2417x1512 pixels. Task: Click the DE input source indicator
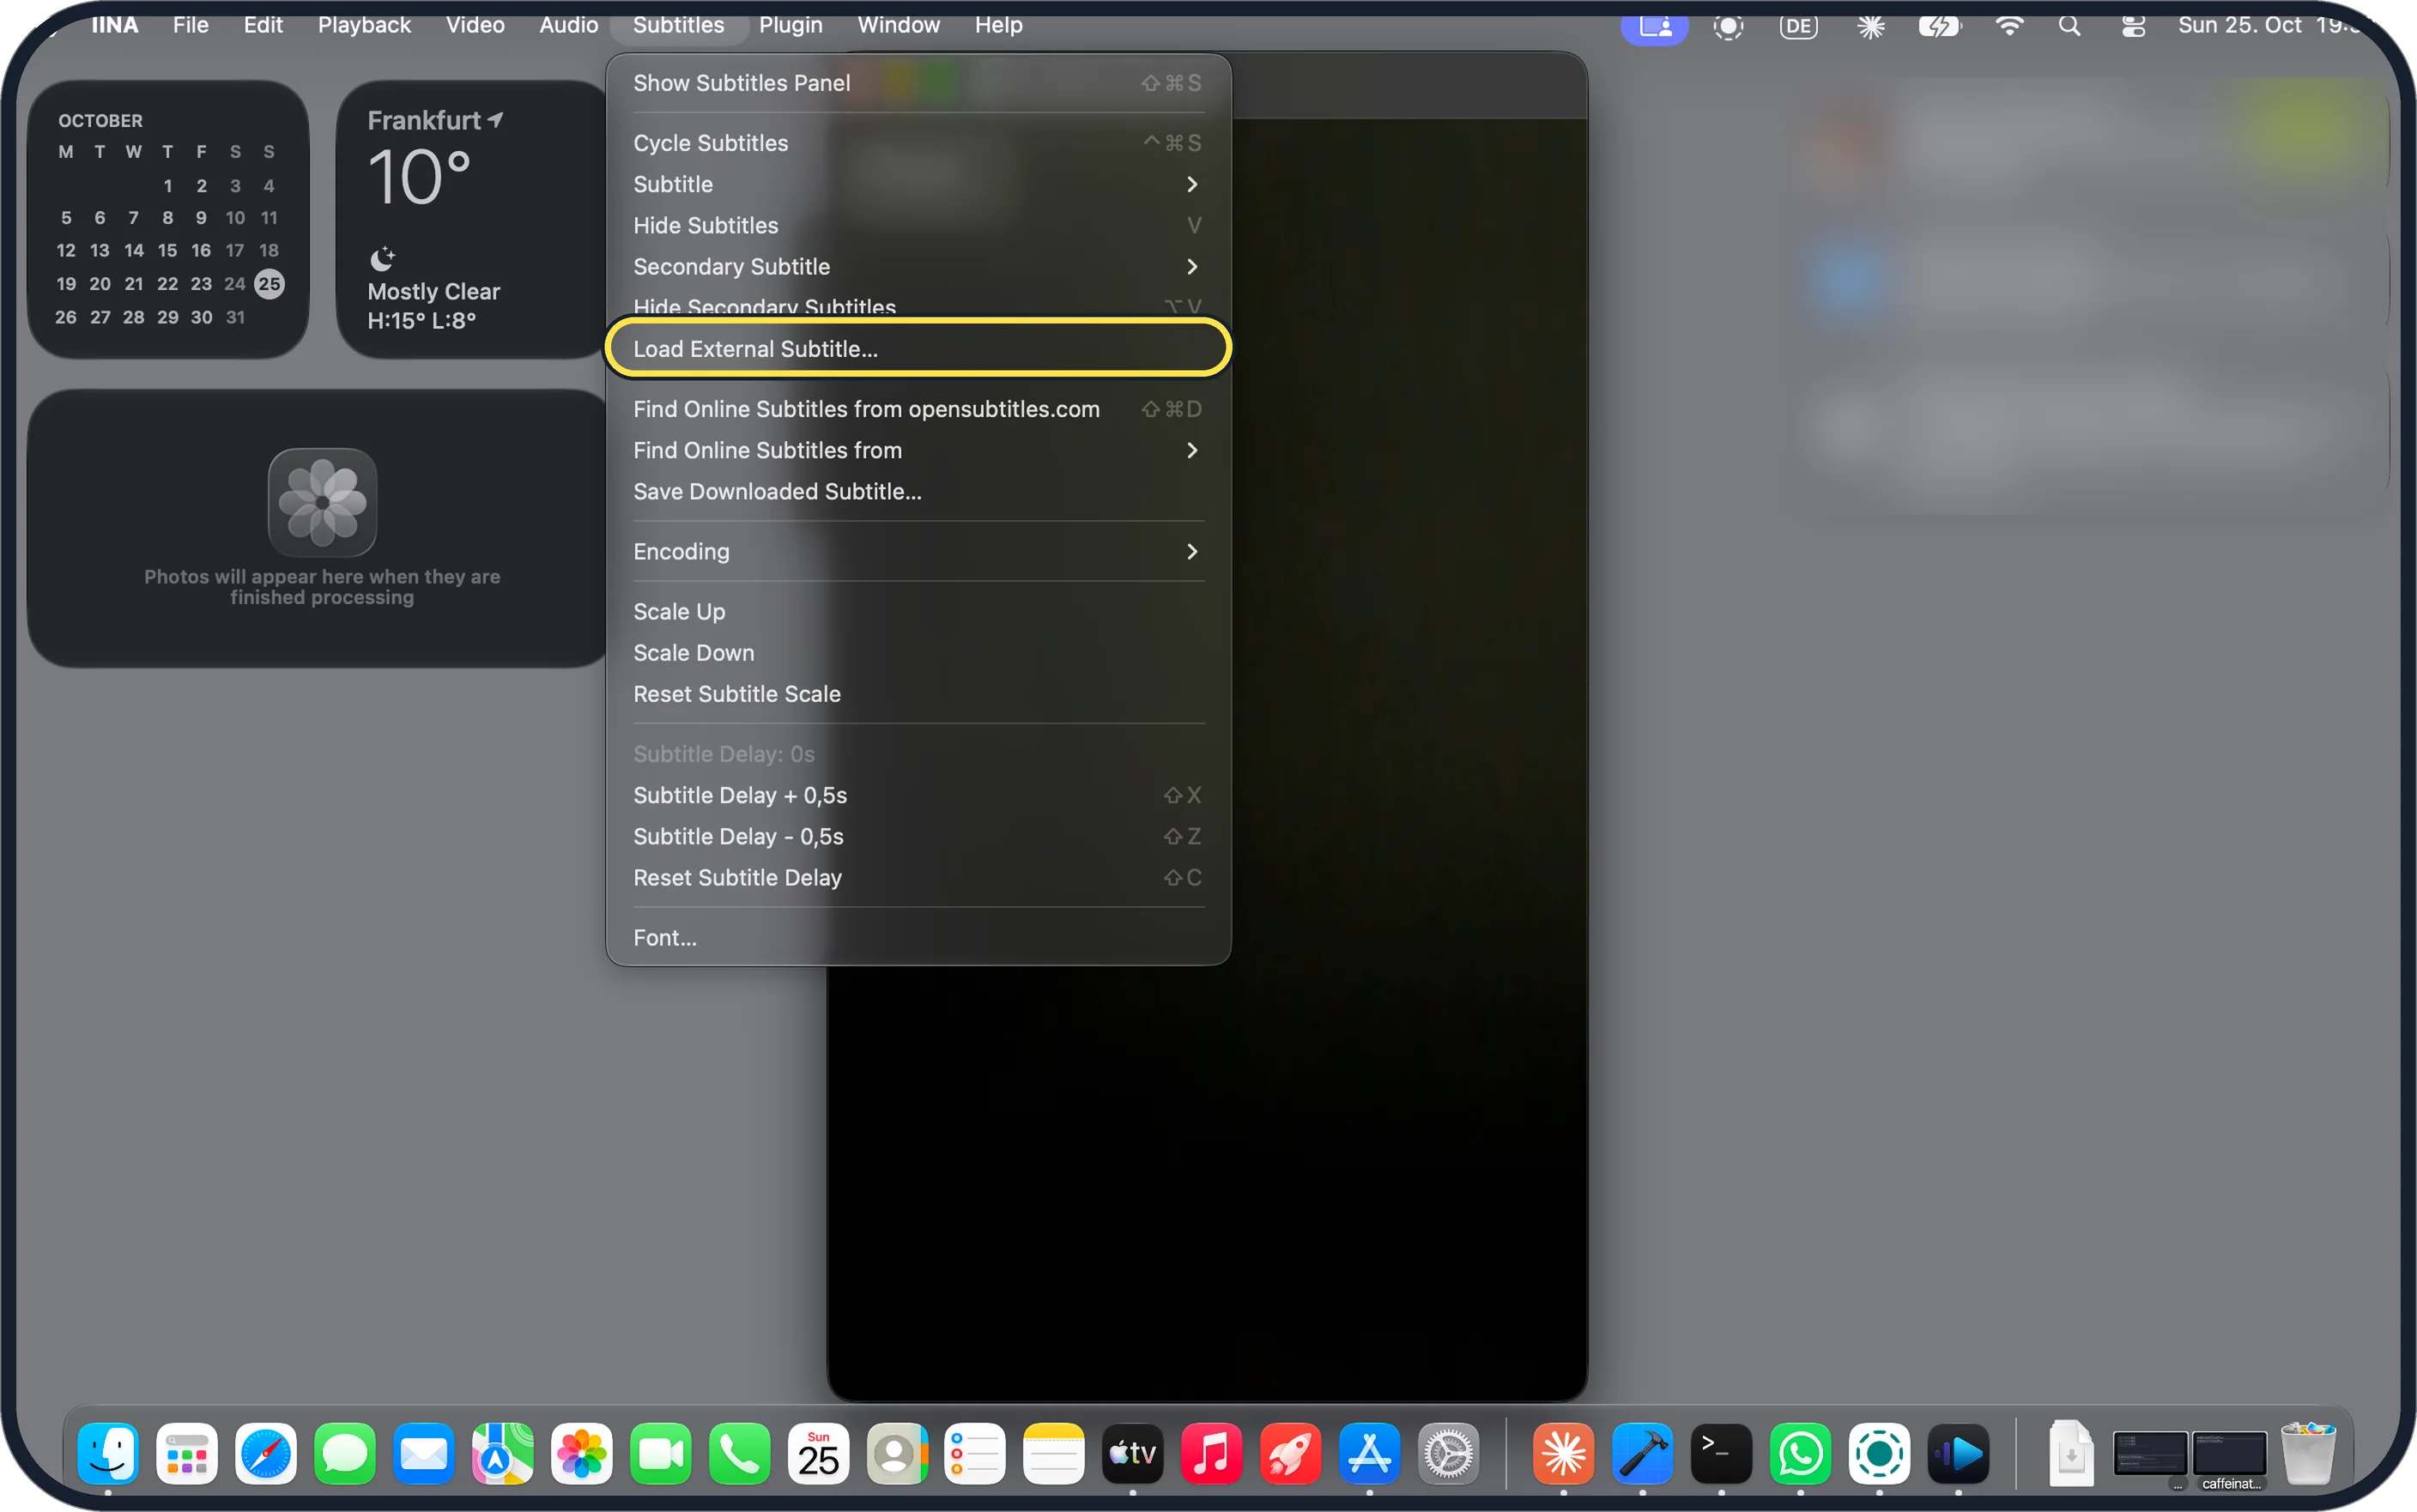(1799, 26)
